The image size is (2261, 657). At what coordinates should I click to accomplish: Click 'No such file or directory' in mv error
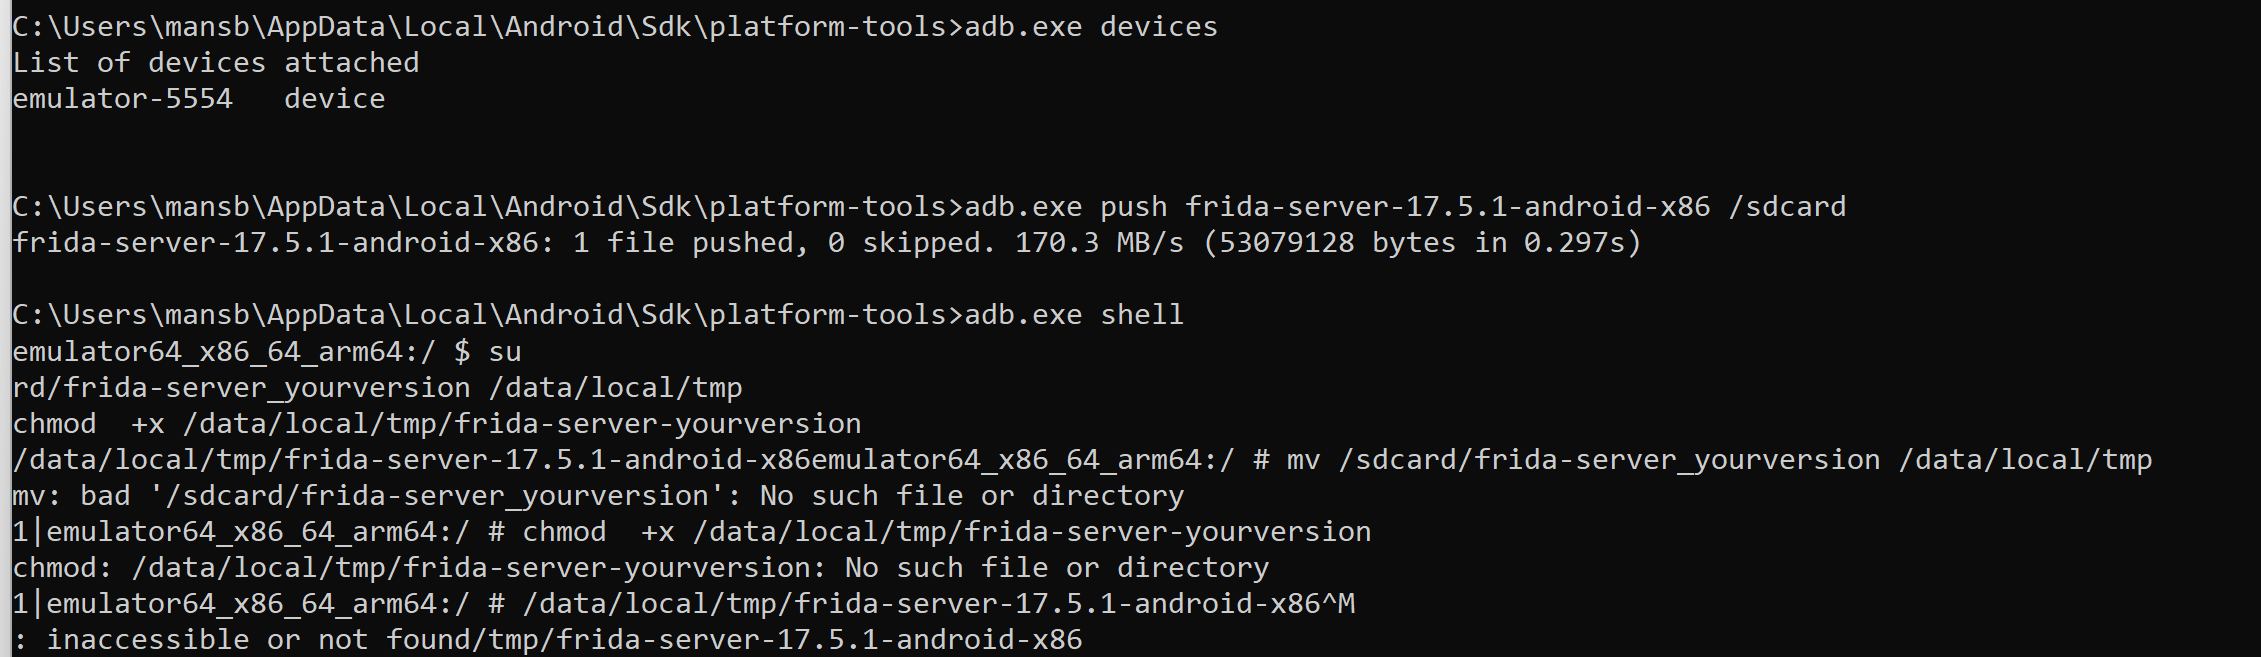click(971, 496)
